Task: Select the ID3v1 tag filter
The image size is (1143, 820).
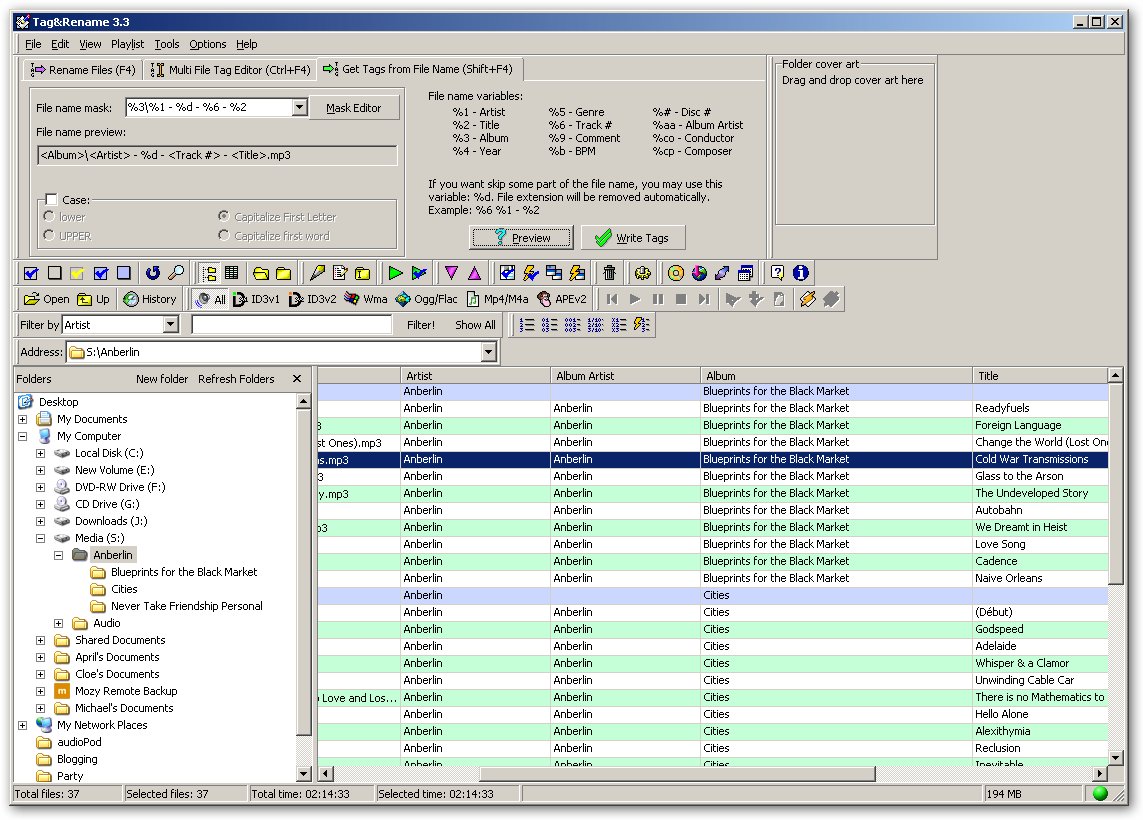Action: coord(256,299)
